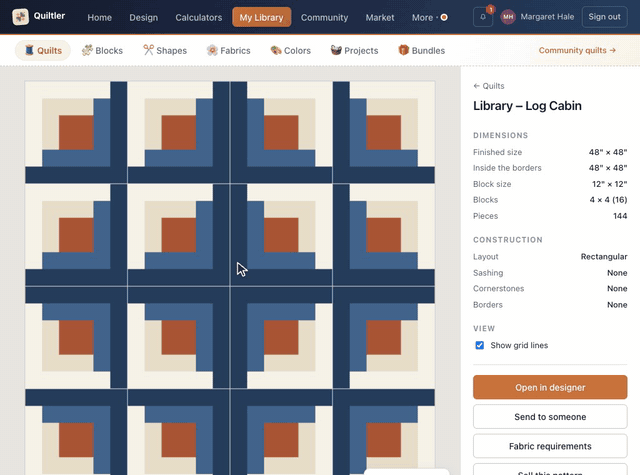
Task: Click the flower Fabrics icon
Action: point(212,50)
